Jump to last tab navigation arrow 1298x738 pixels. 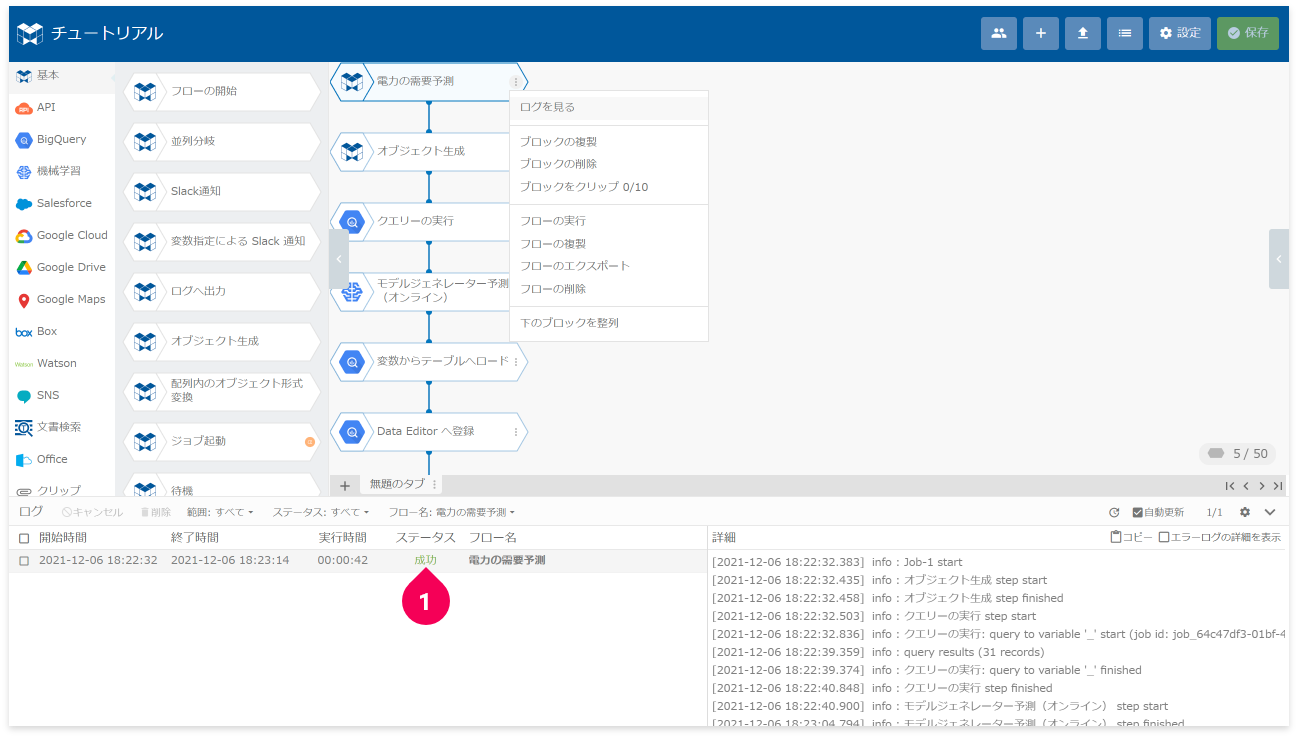click(x=1278, y=485)
